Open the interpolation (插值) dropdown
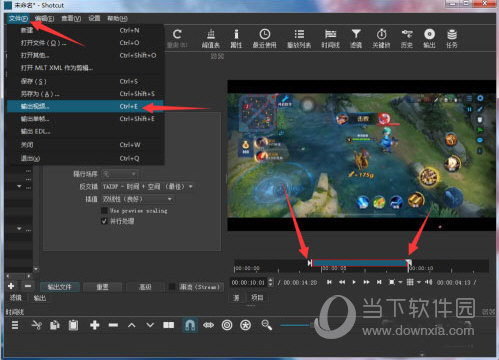This screenshot has width=499, height=360. (137, 199)
